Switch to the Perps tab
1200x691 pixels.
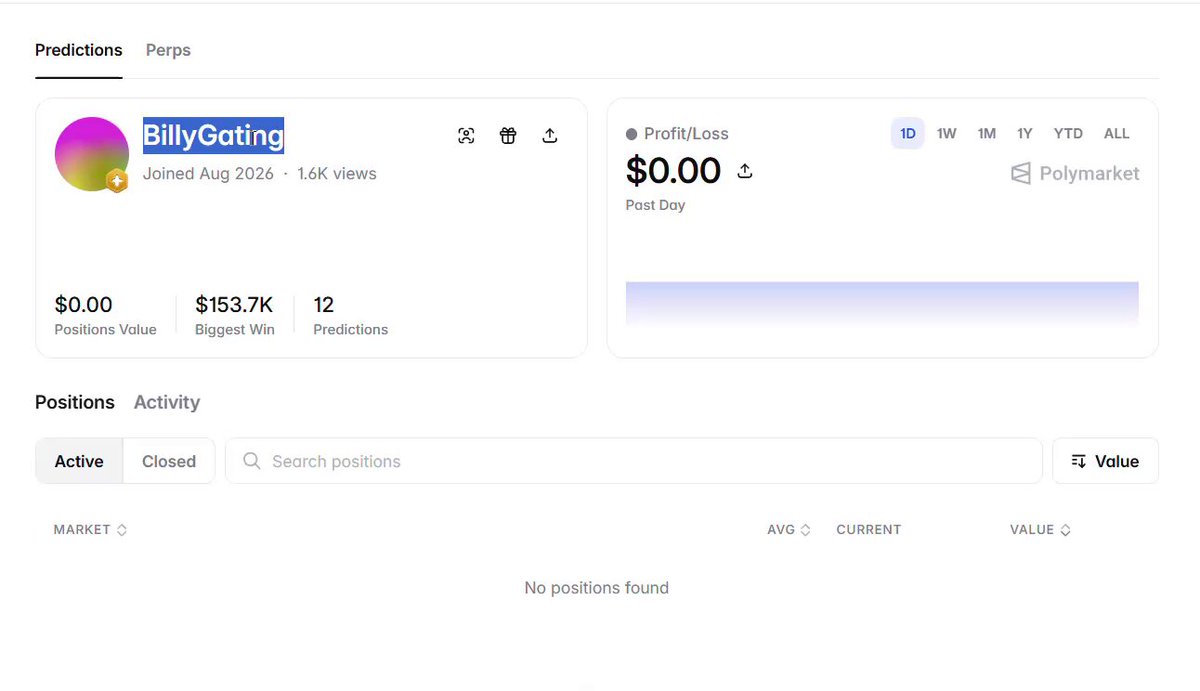168,50
